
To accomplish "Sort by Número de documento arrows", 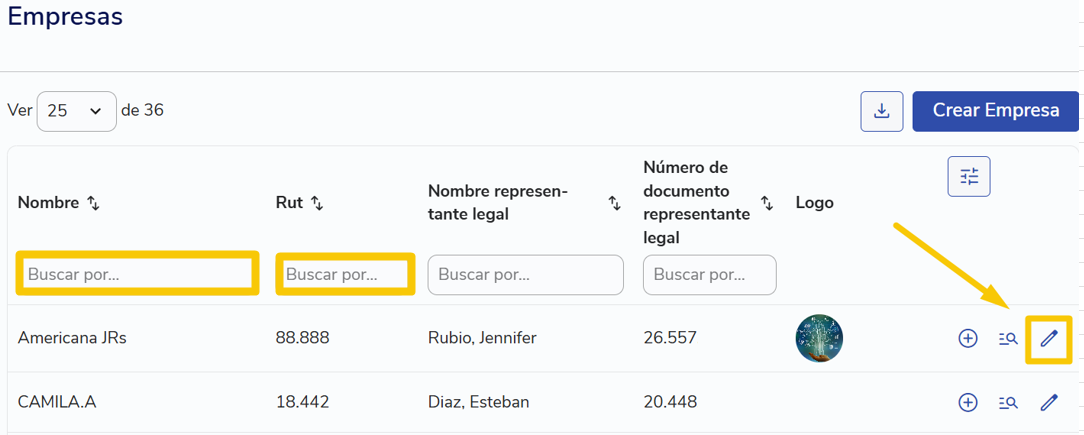I will coord(767,203).
